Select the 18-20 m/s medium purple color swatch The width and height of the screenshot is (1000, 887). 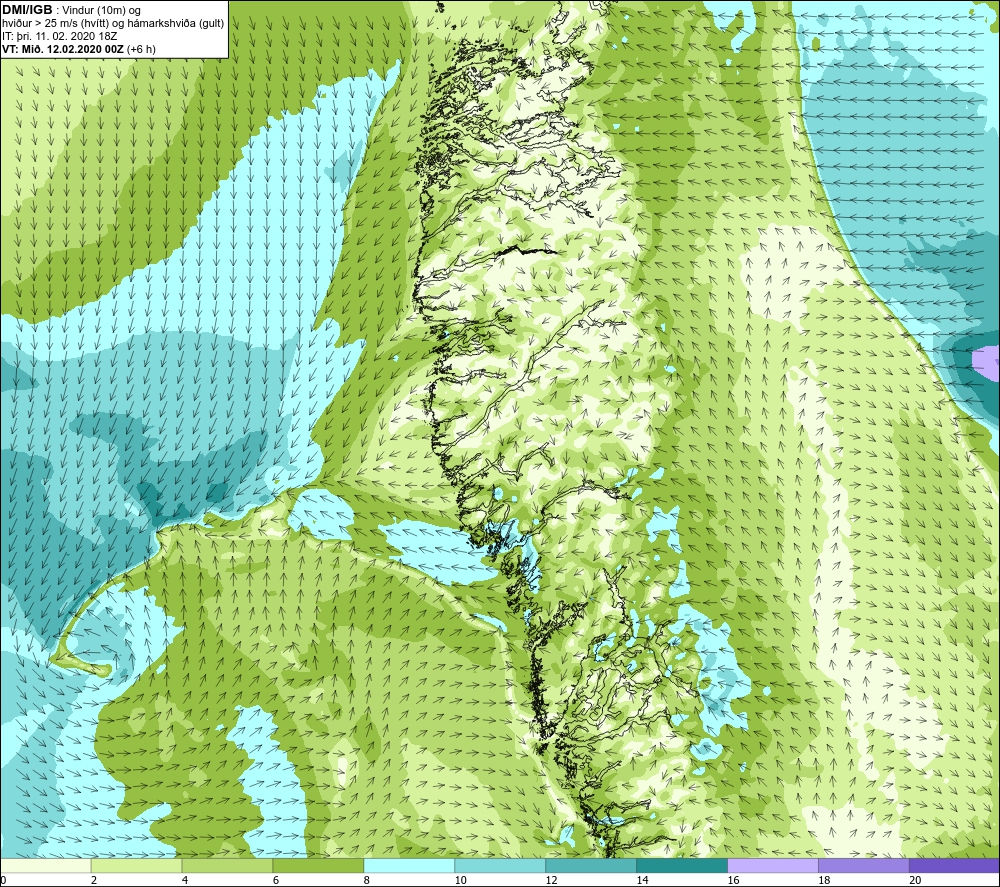point(864,866)
